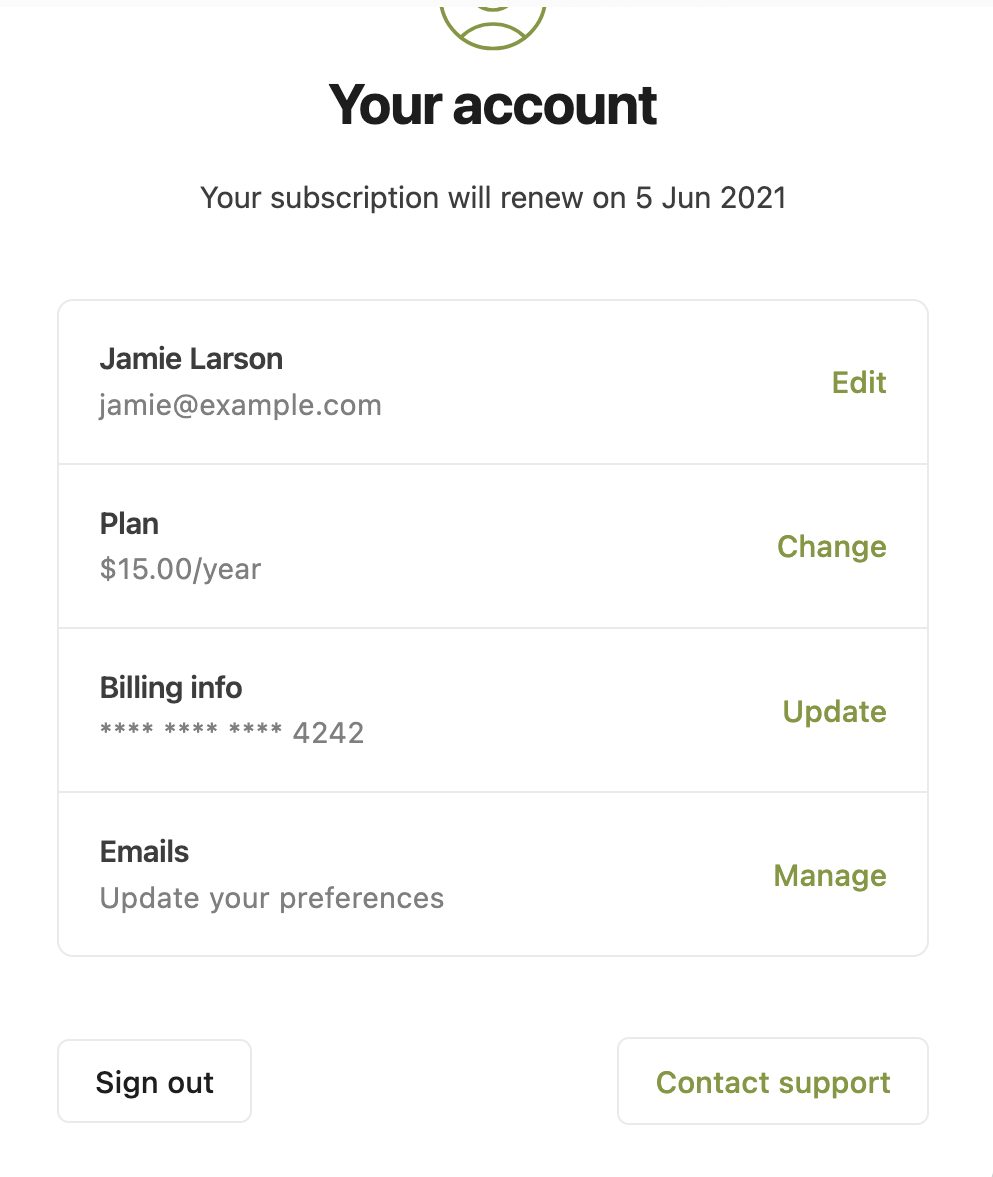The width and height of the screenshot is (993, 1177).
Task: Change the subscription plan
Action: coord(831,547)
